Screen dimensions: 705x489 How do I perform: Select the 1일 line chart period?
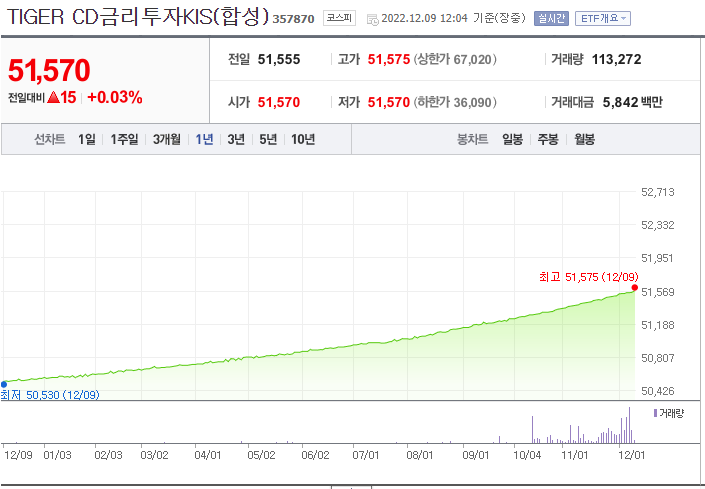86,139
